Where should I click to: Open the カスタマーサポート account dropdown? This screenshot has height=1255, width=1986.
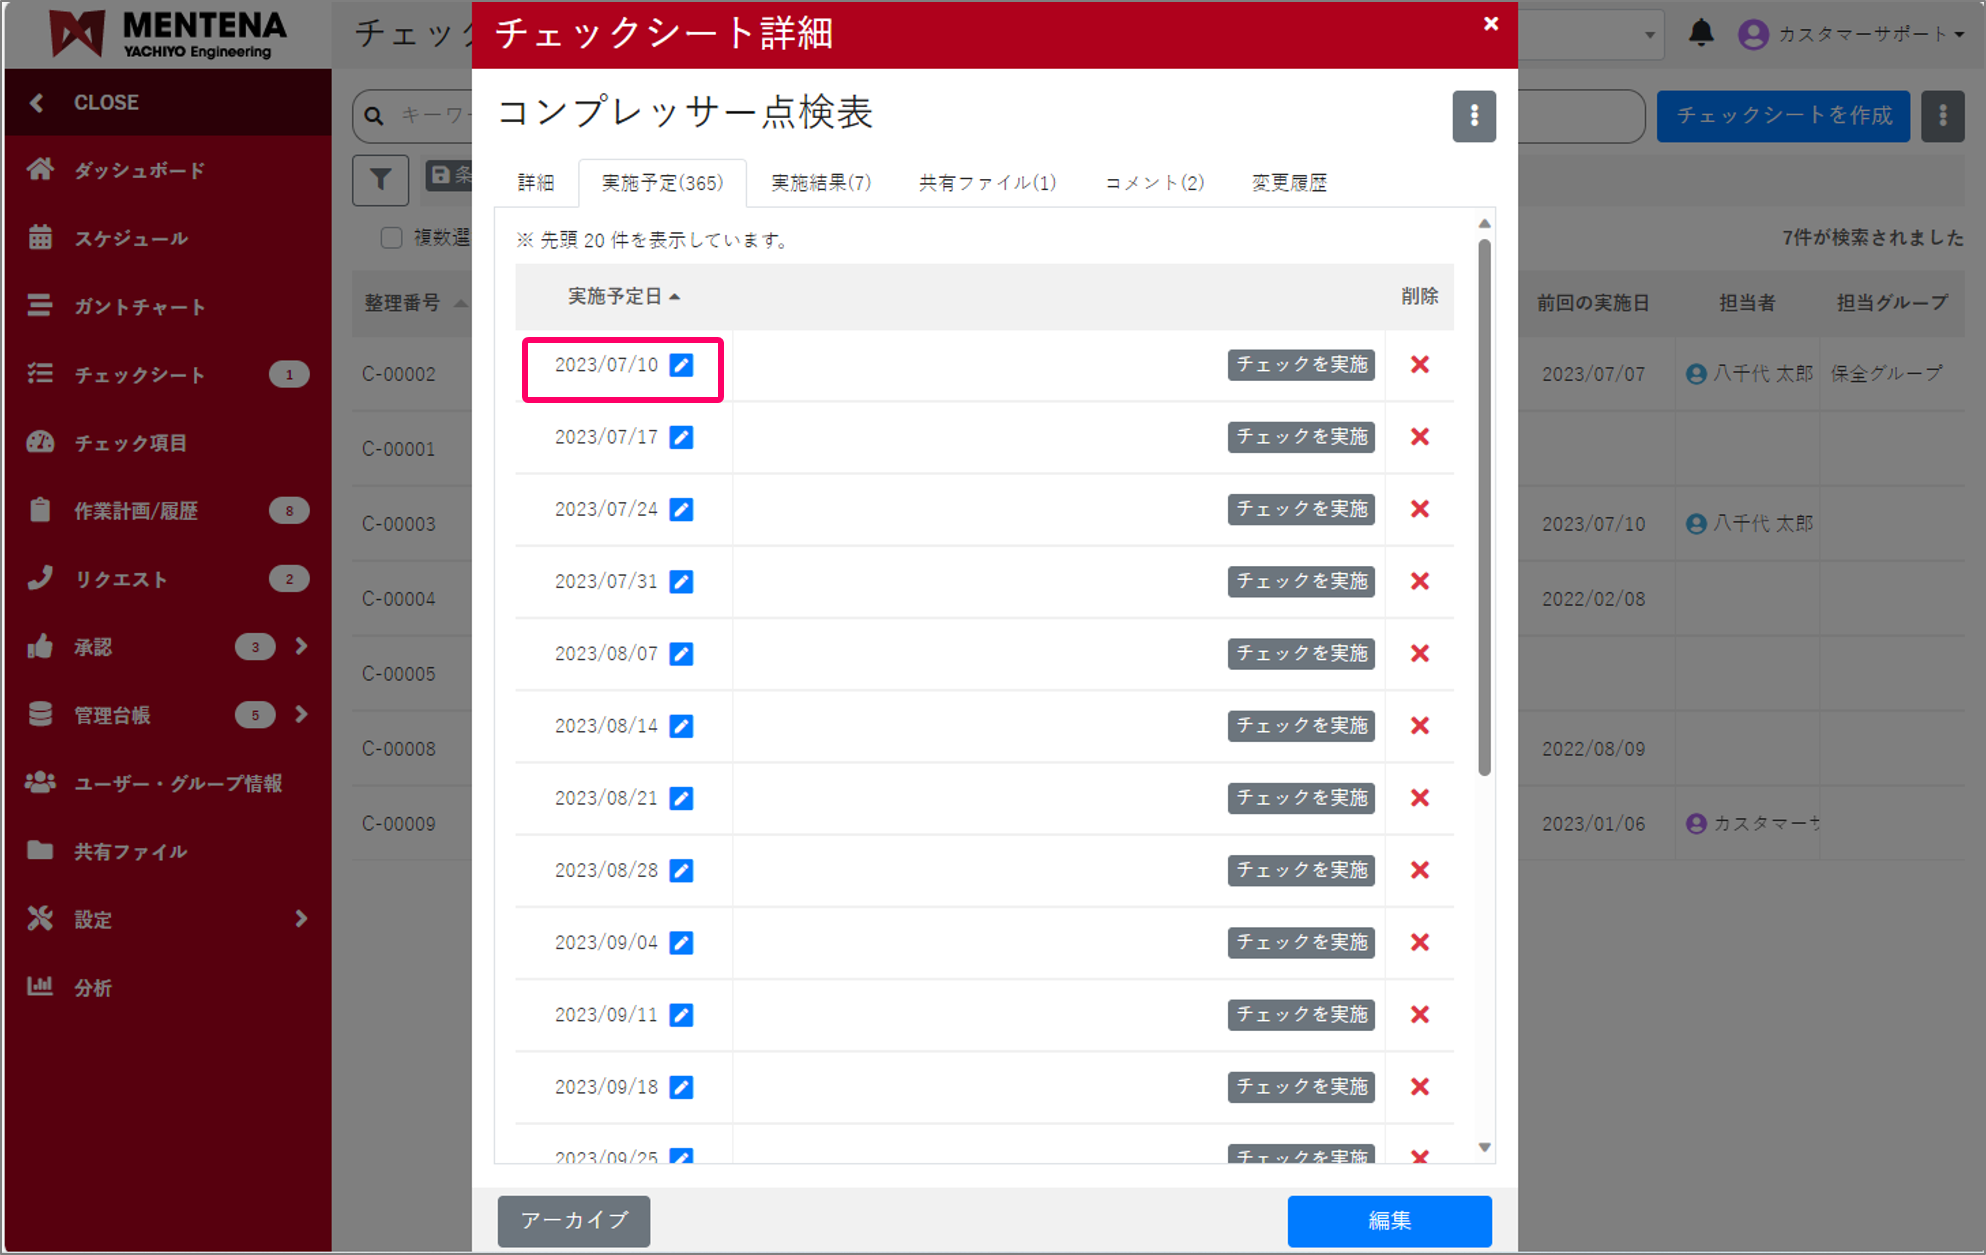point(1860,33)
